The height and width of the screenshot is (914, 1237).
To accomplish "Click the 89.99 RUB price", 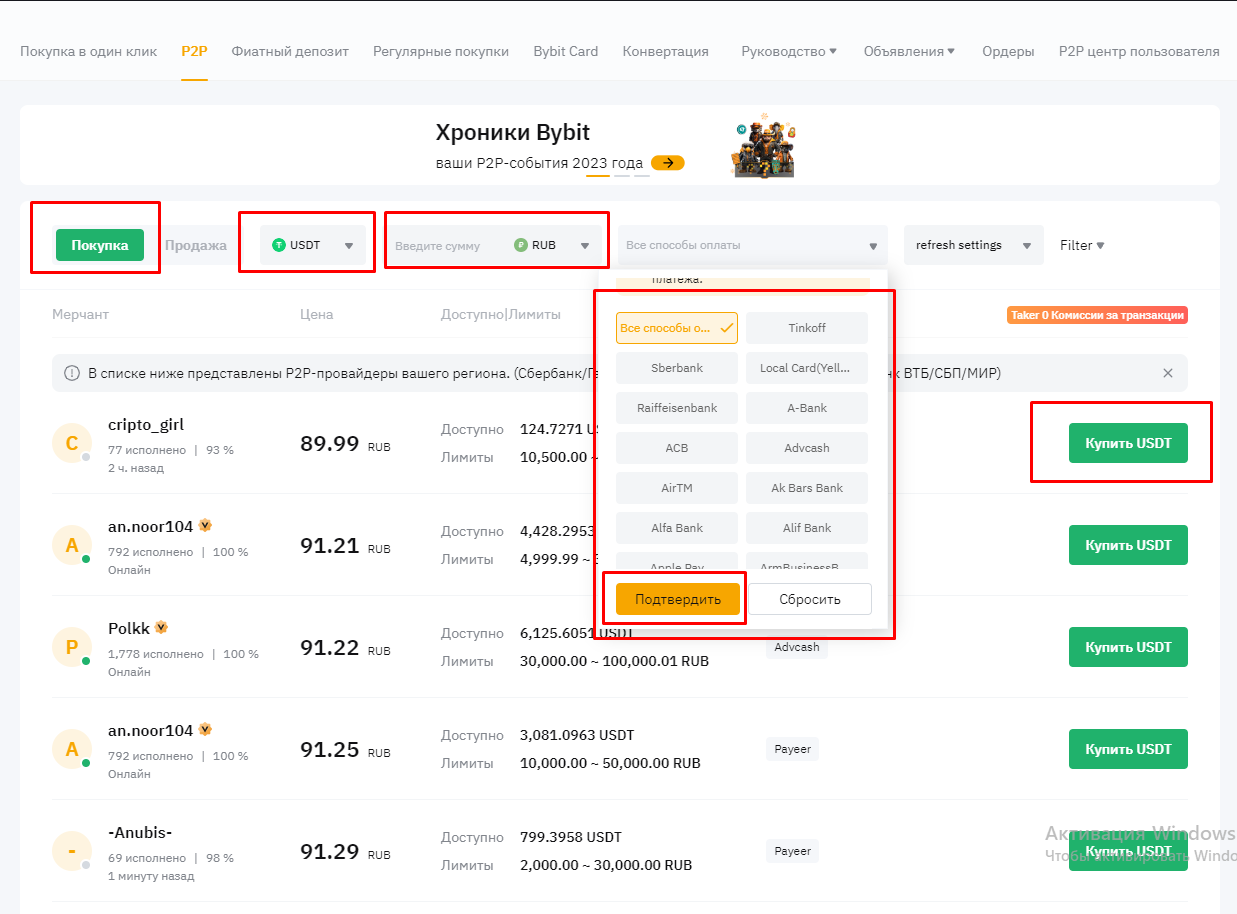I will [345, 444].
